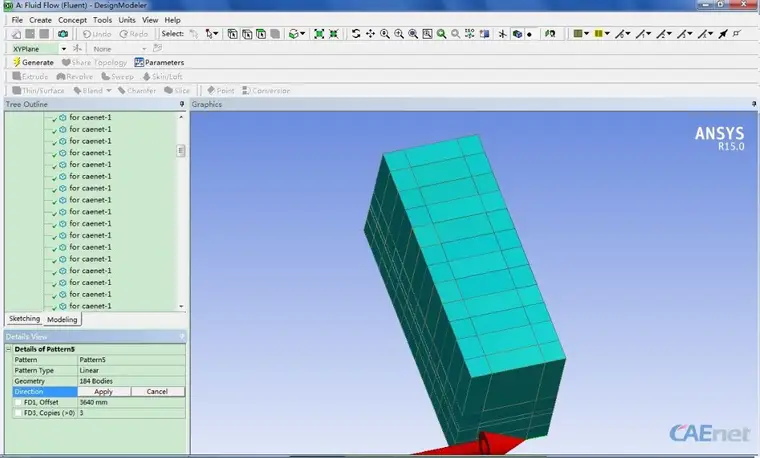The image size is (760, 458).
Task: Move the Tree Outline scrollbar thumb
Action: [x=181, y=151]
